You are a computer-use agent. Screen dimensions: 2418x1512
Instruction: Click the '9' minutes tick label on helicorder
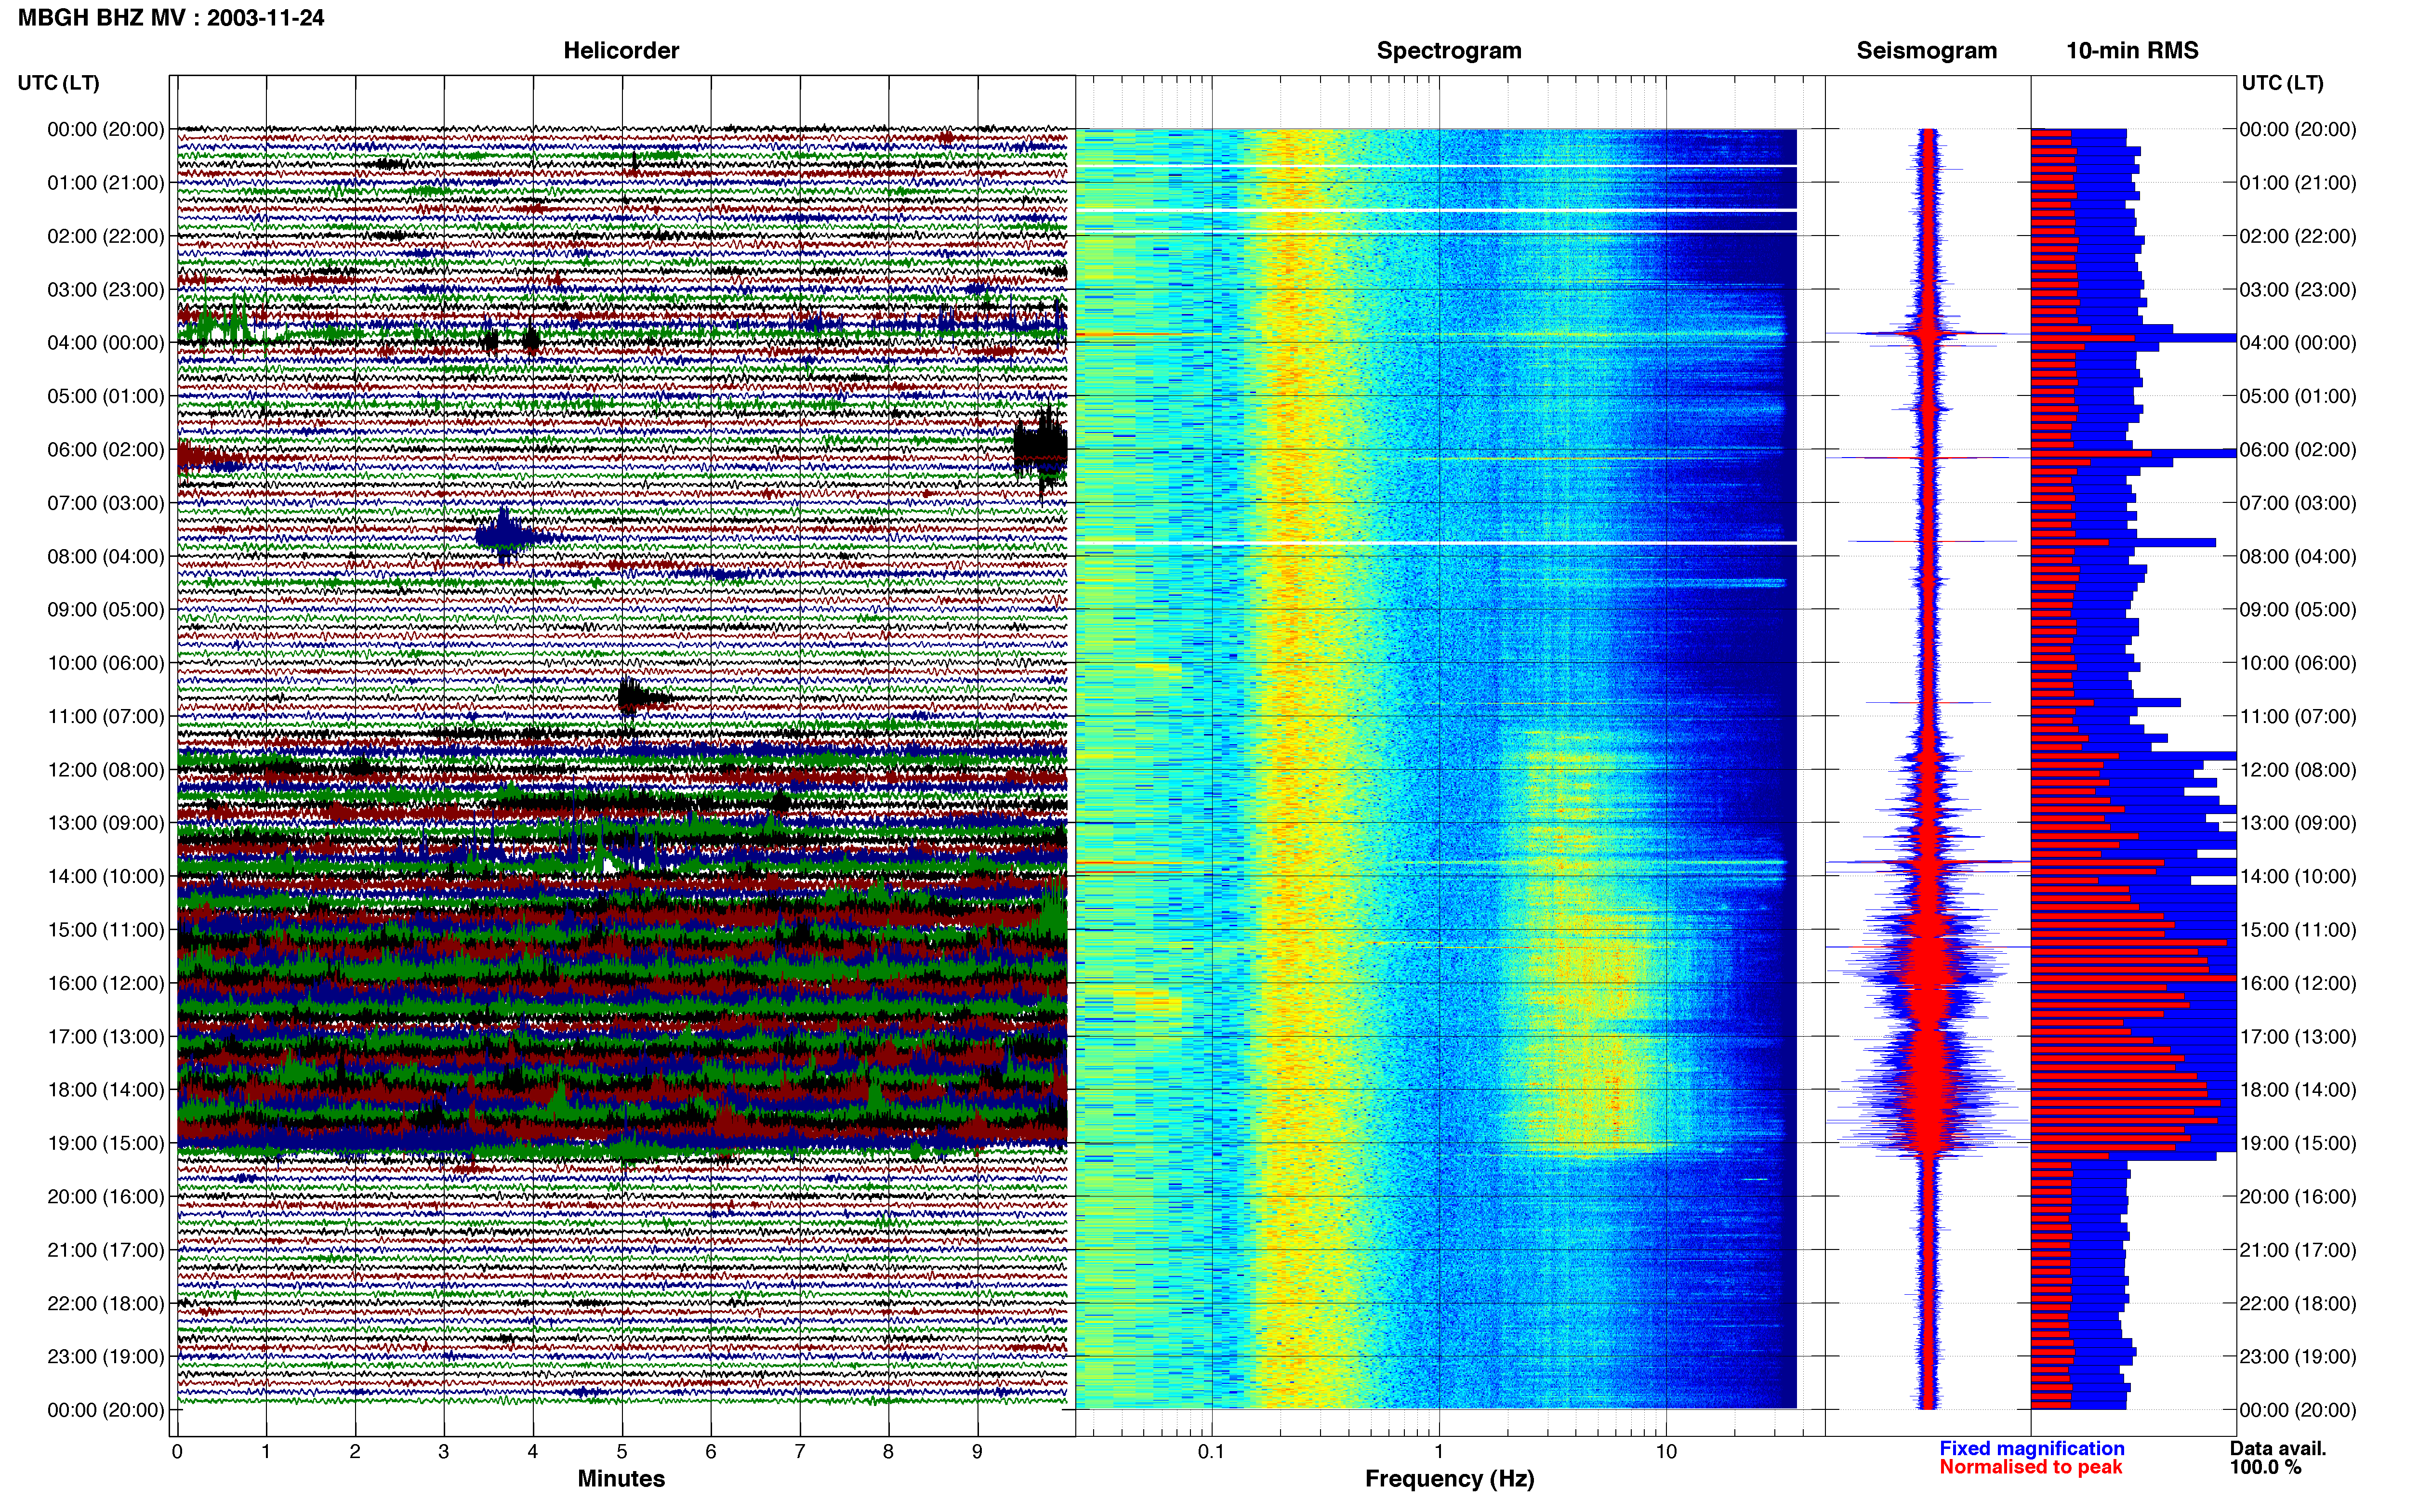pos(977,1451)
